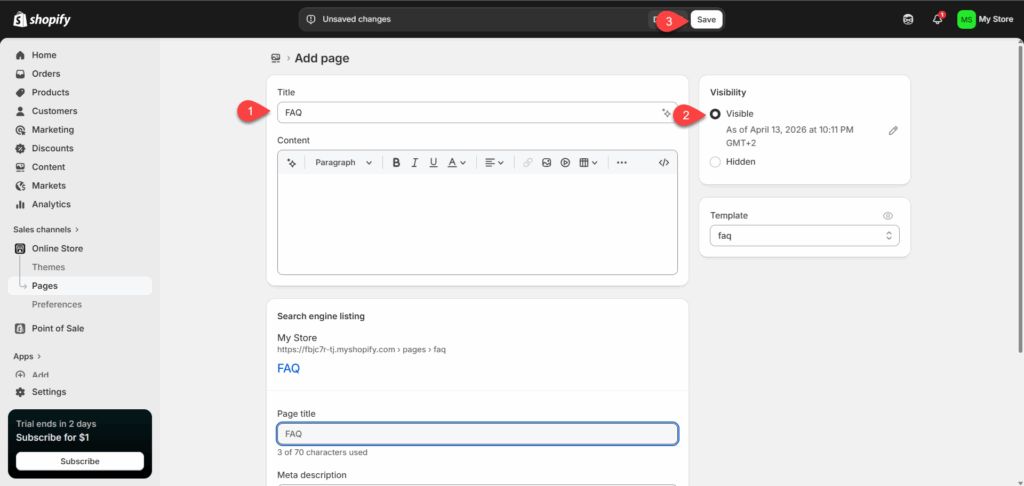Click the Save button
Image resolution: width=1024 pixels, height=486 pixels.
click(706, 19)
